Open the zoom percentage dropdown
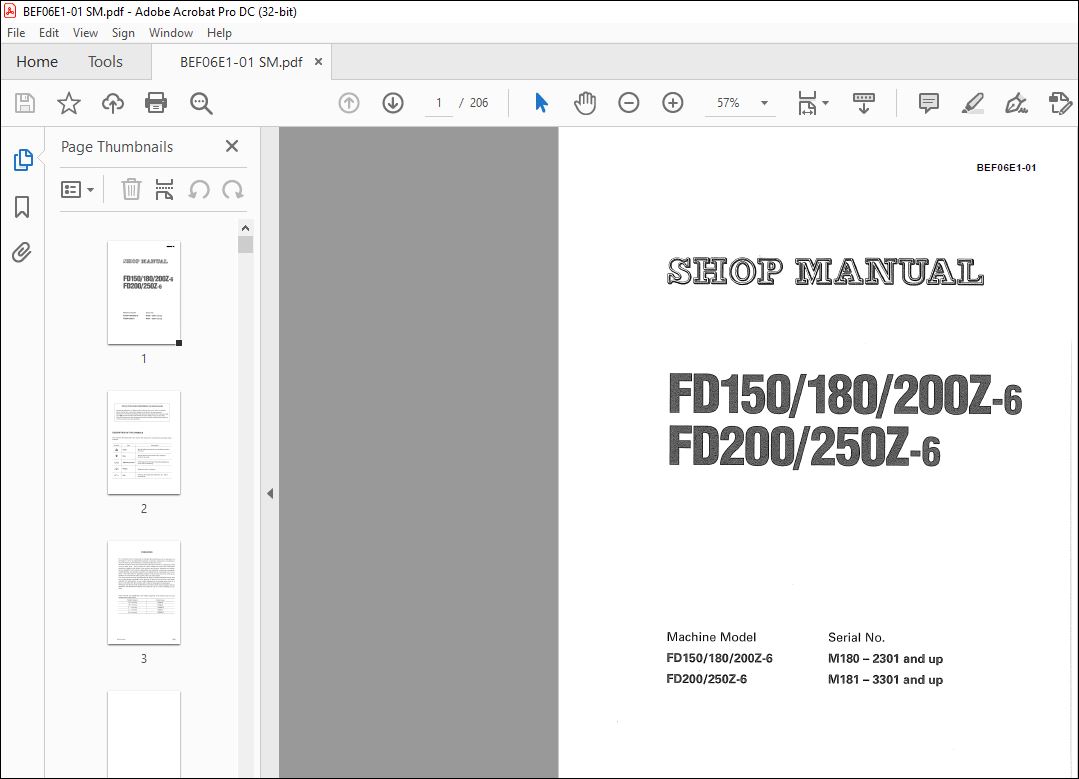 (x=765, y=103)
